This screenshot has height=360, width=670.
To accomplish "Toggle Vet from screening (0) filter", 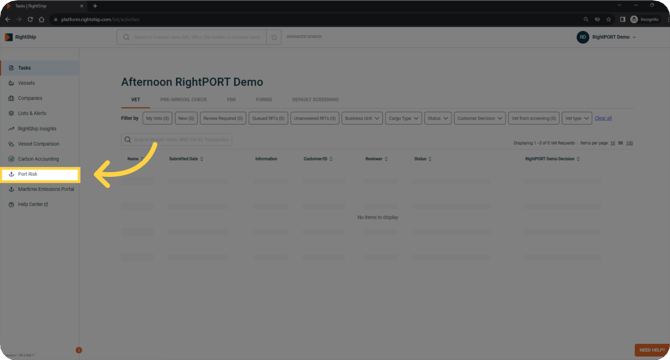I will tap(533, 118).
